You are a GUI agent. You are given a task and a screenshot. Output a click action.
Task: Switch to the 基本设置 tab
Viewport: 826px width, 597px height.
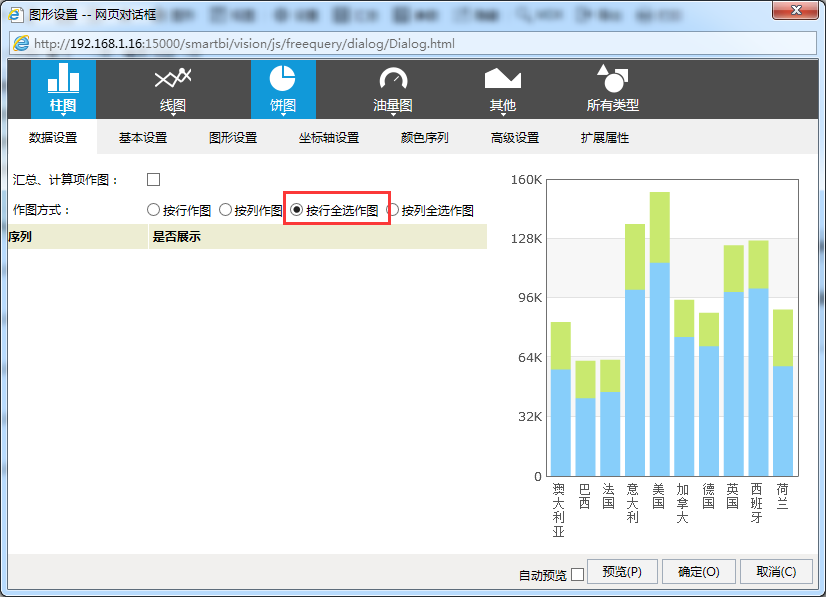(x=143, y=138)
